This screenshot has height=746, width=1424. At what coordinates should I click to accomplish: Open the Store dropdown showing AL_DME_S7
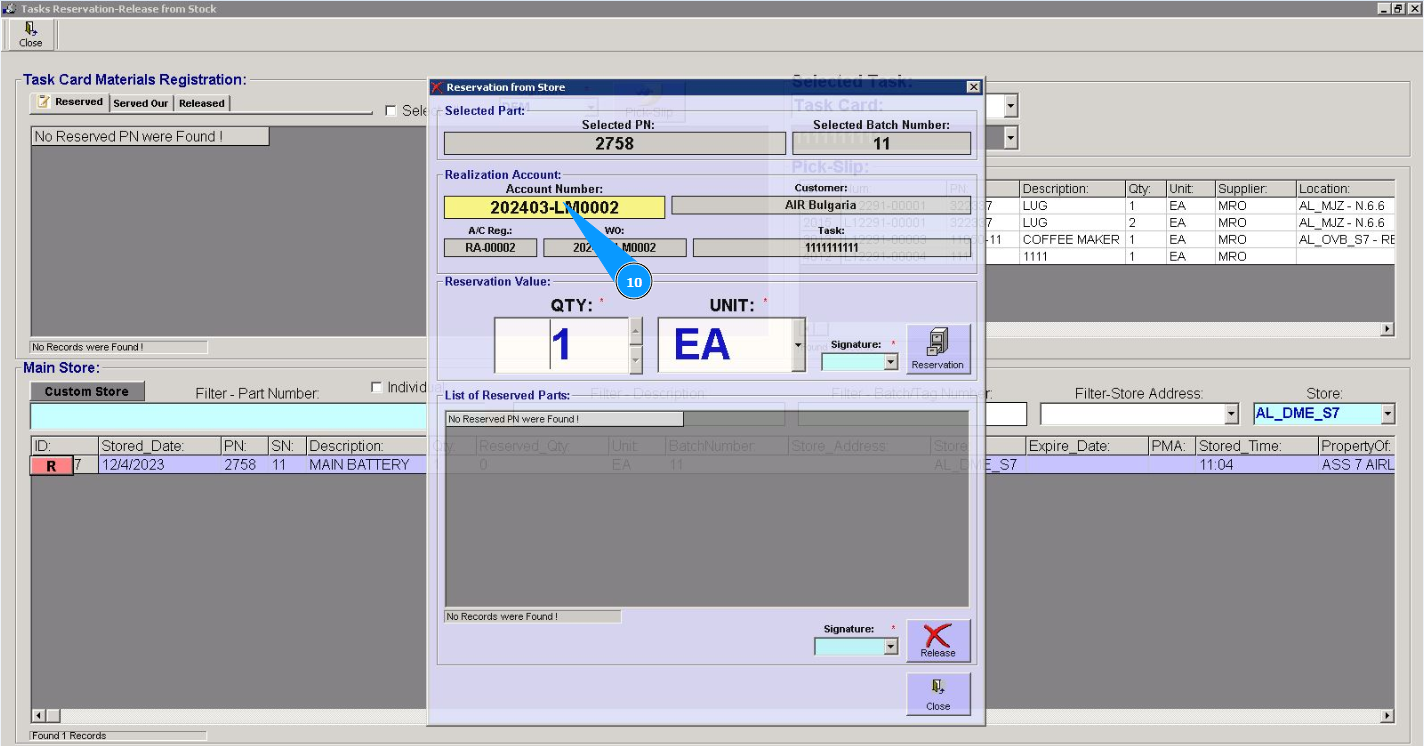[1387, 414]
